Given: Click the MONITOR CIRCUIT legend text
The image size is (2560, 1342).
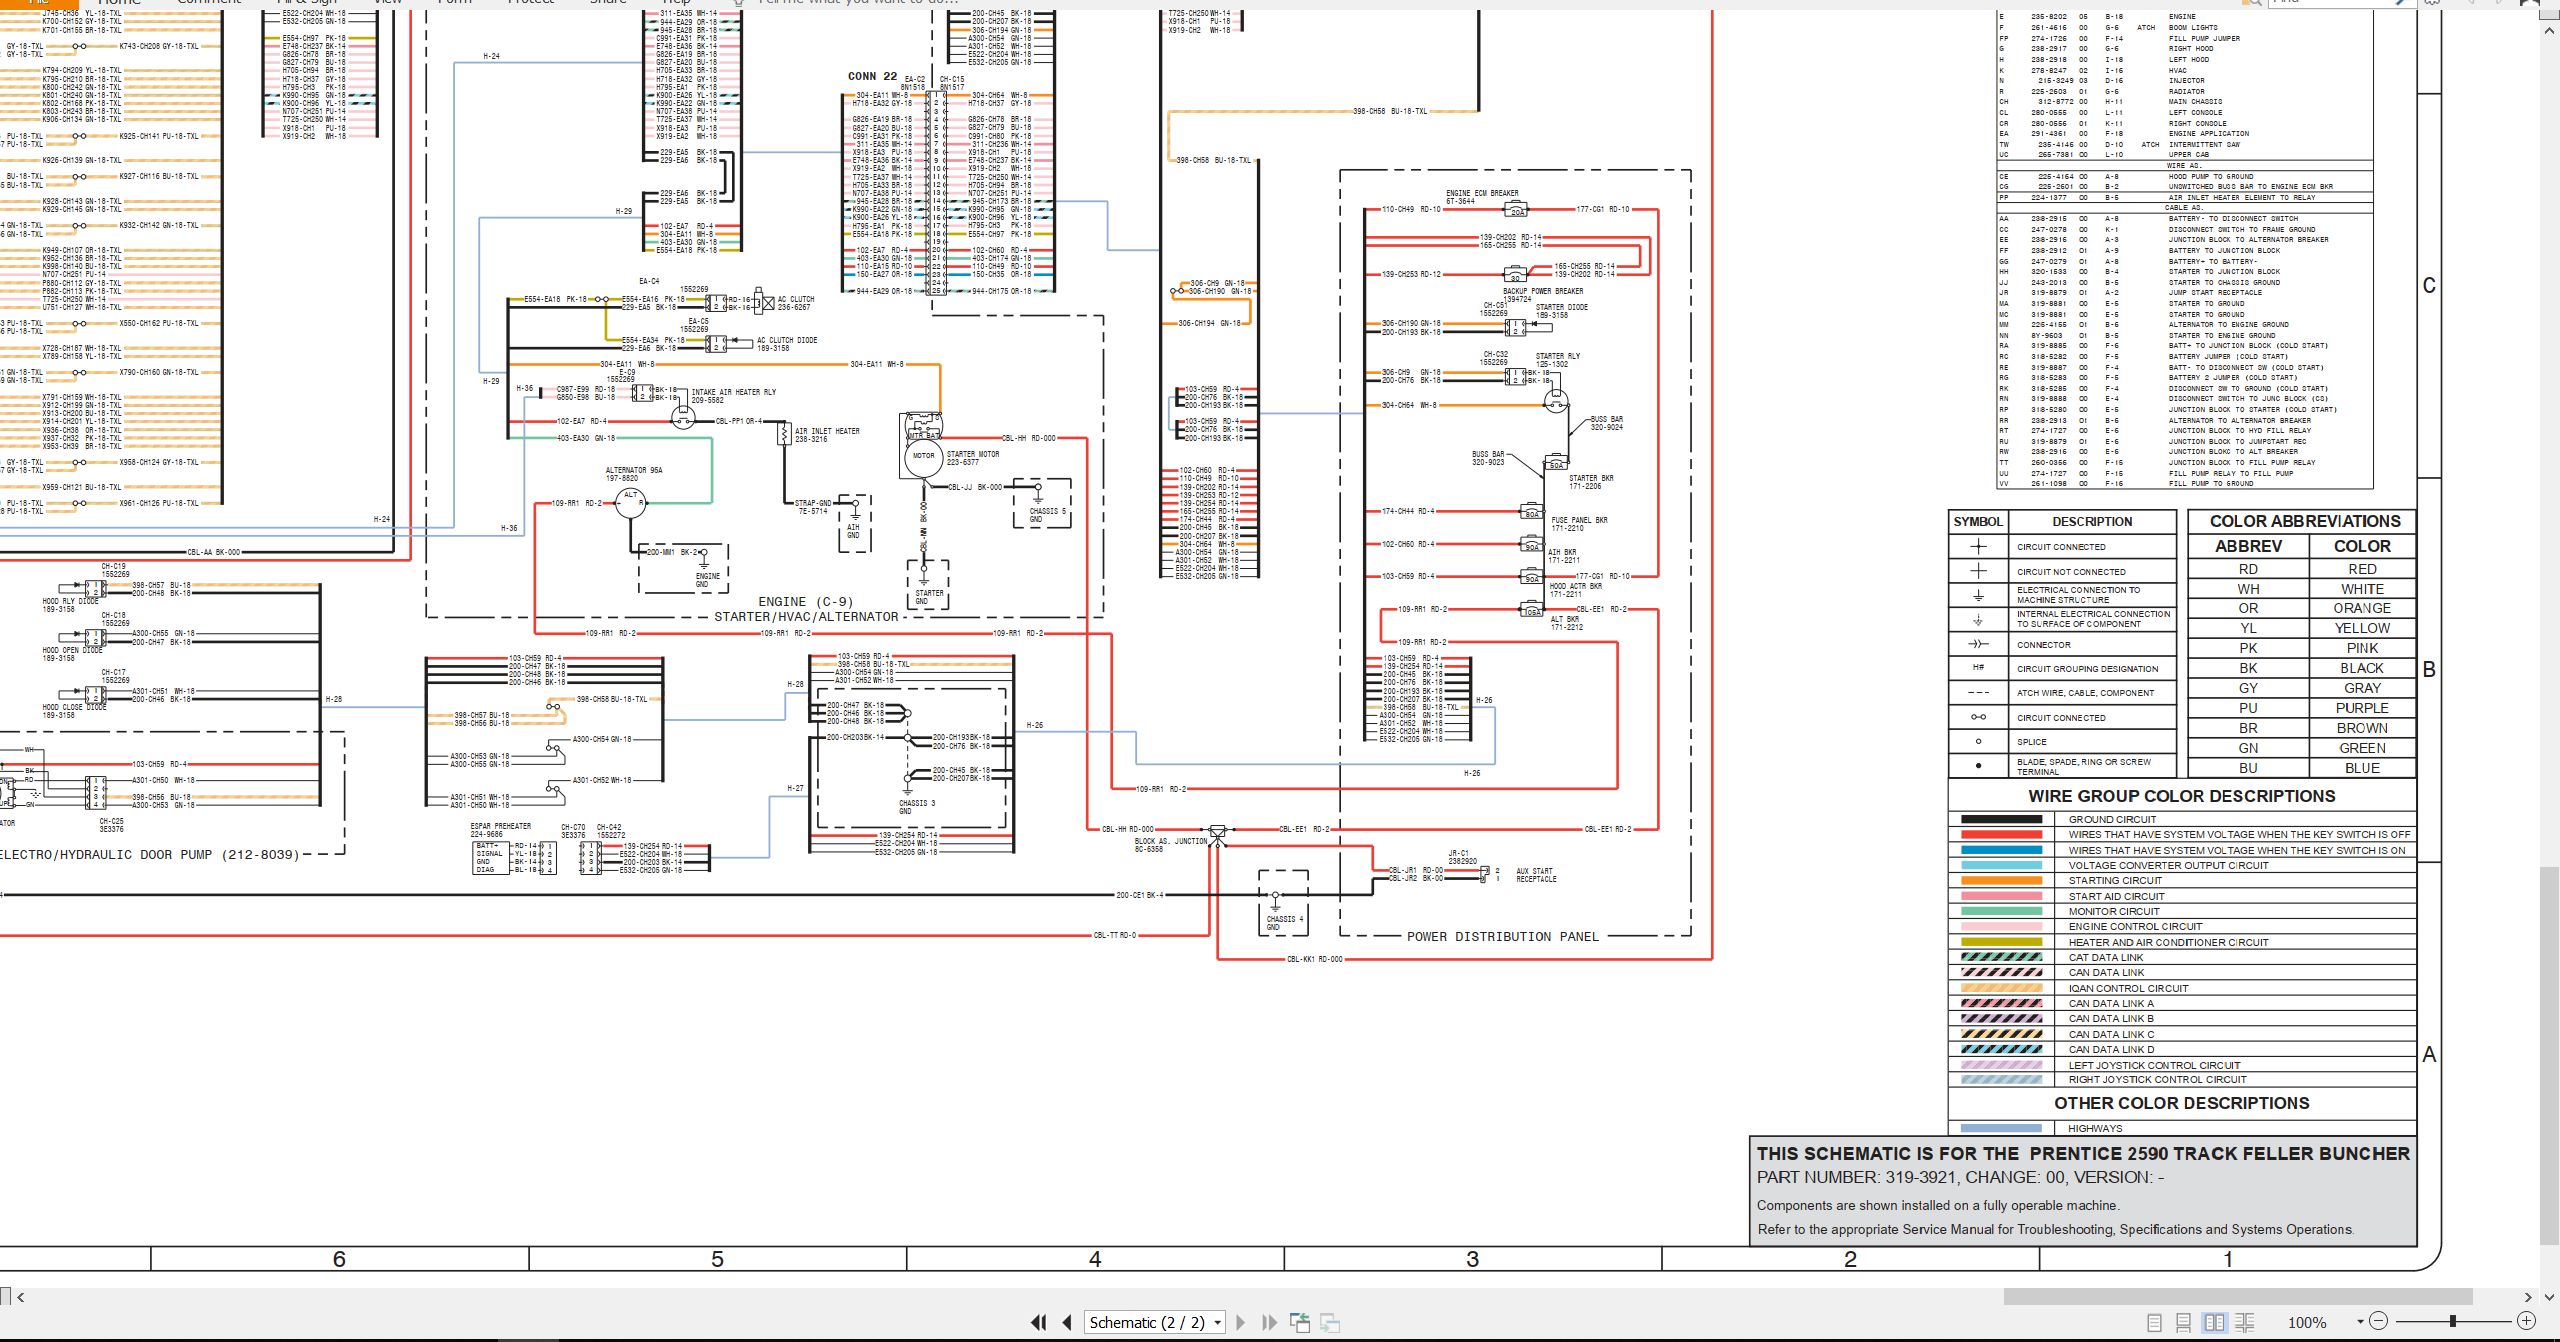Looking at the screenshot, I should pyautogui.click(x=2114, y=912).
